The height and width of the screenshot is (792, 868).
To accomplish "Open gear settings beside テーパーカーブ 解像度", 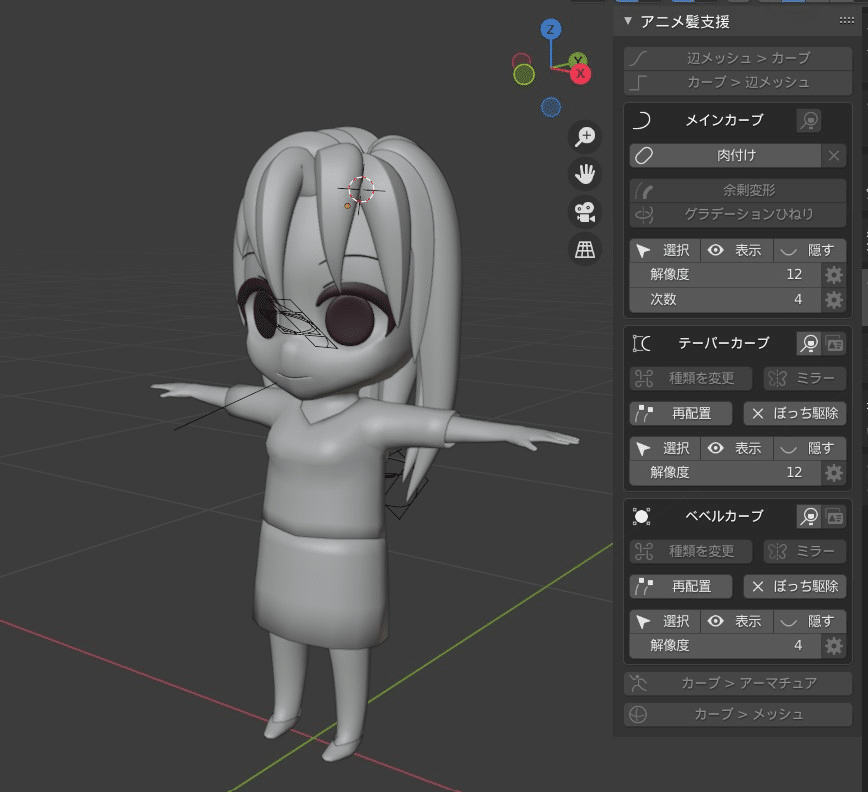I will coord(834,473).
